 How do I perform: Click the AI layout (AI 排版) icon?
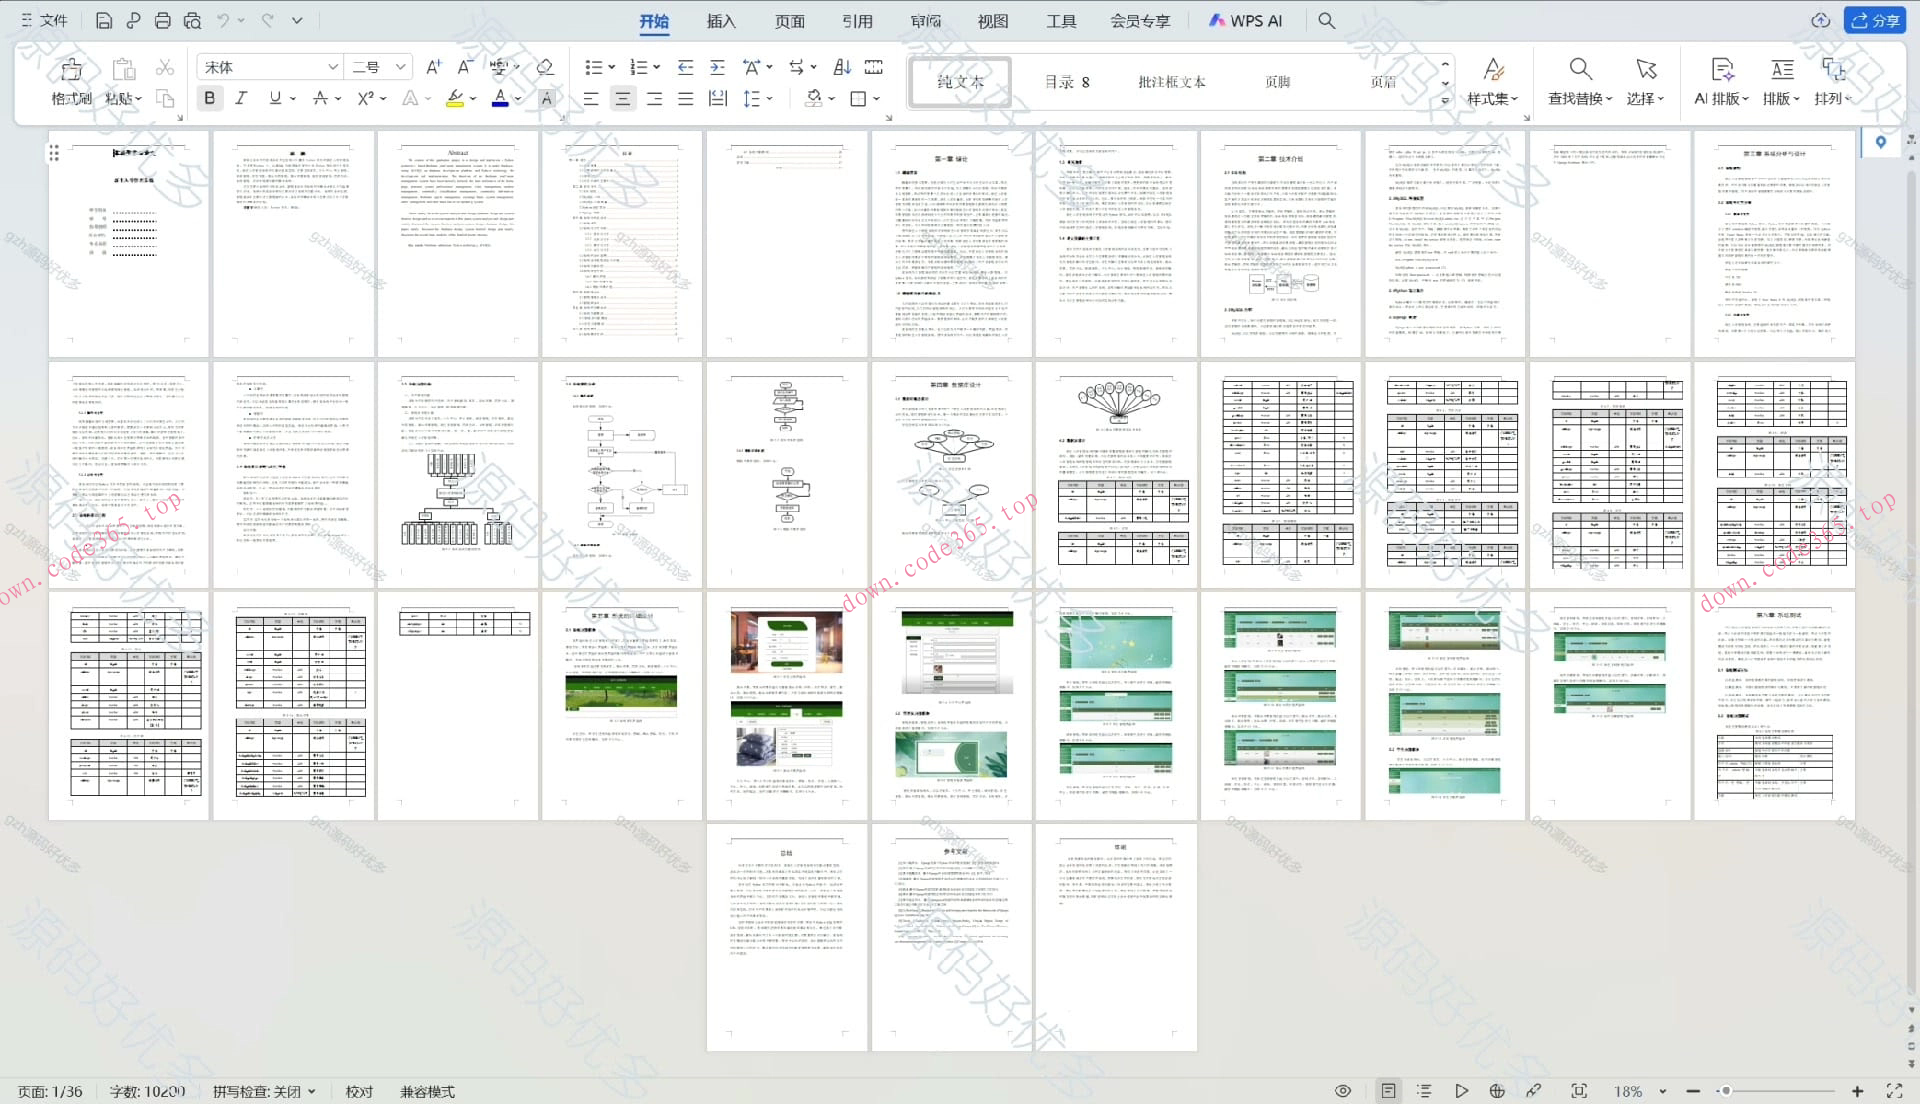point(1721,70)
